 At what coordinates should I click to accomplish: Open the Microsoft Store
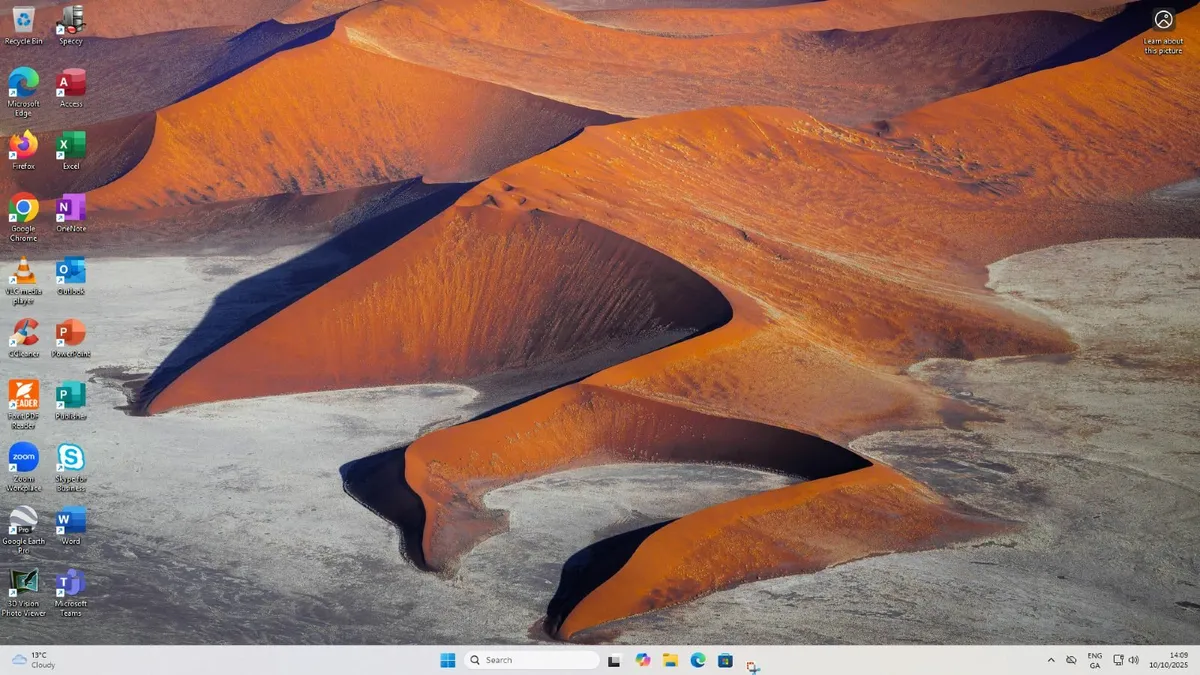726,660
